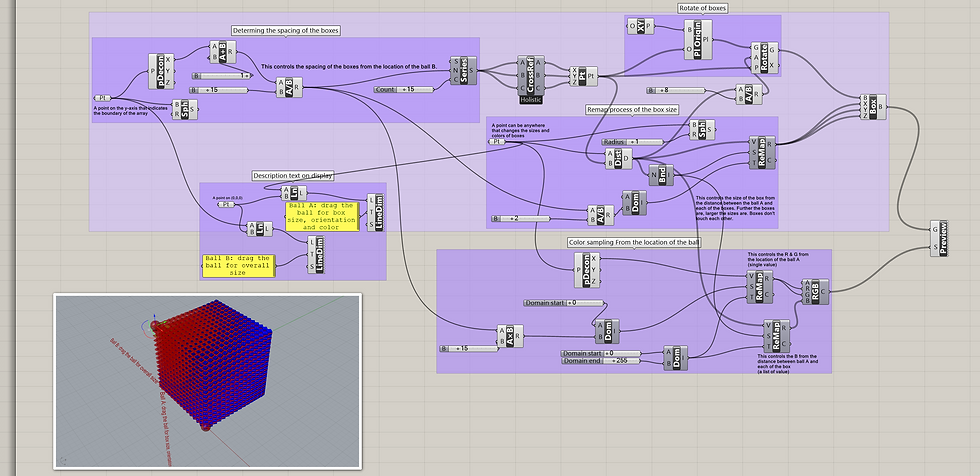Screen dimensions: 980x476
Task: Select the Dist component
Action: (619, 159)
